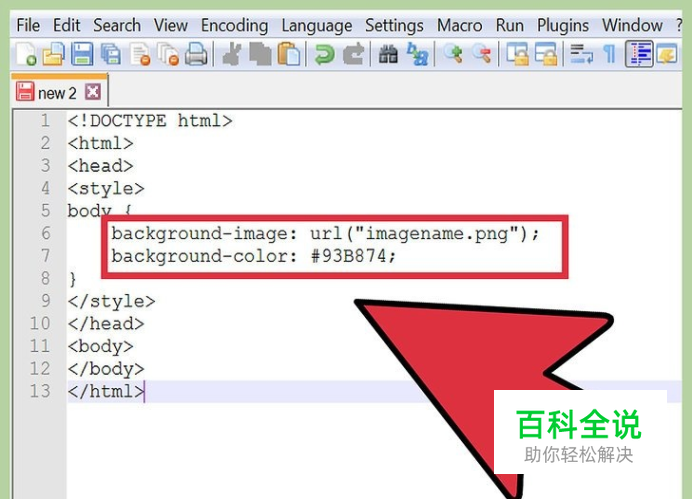692x499 pixels.
Task: Click the </style> closing tag line
Action: click(x=112, y=301)
